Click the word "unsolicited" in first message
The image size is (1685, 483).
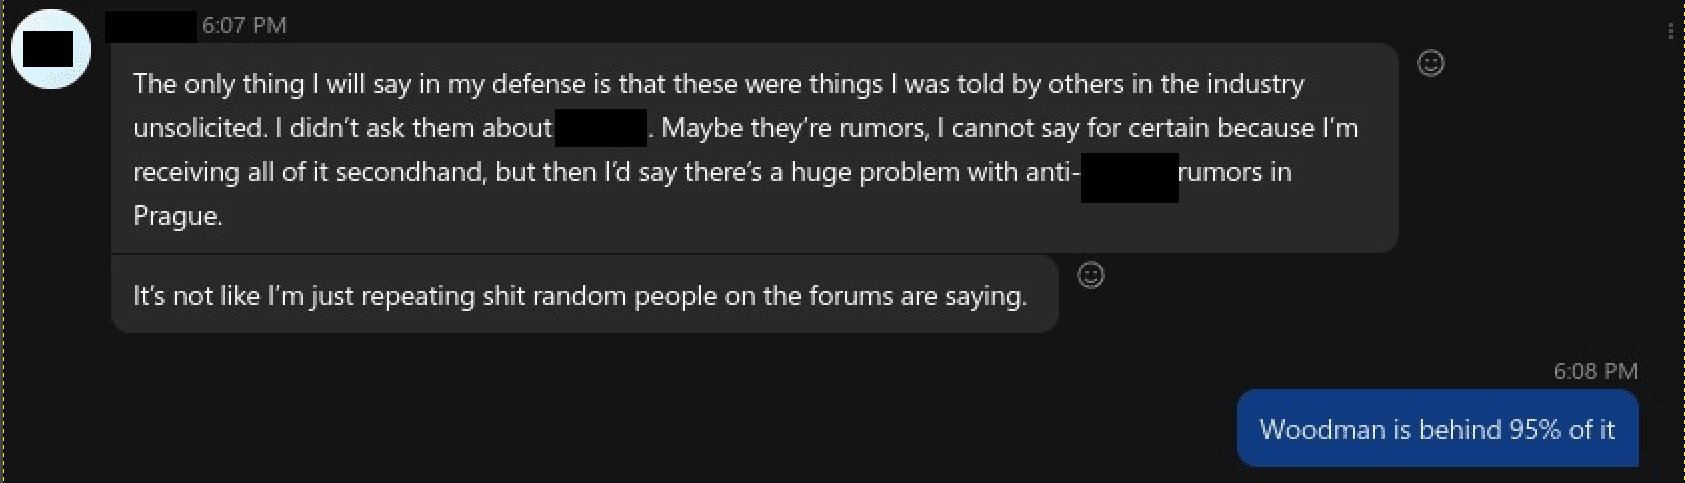pyautogui.click(x=199, y=128)
